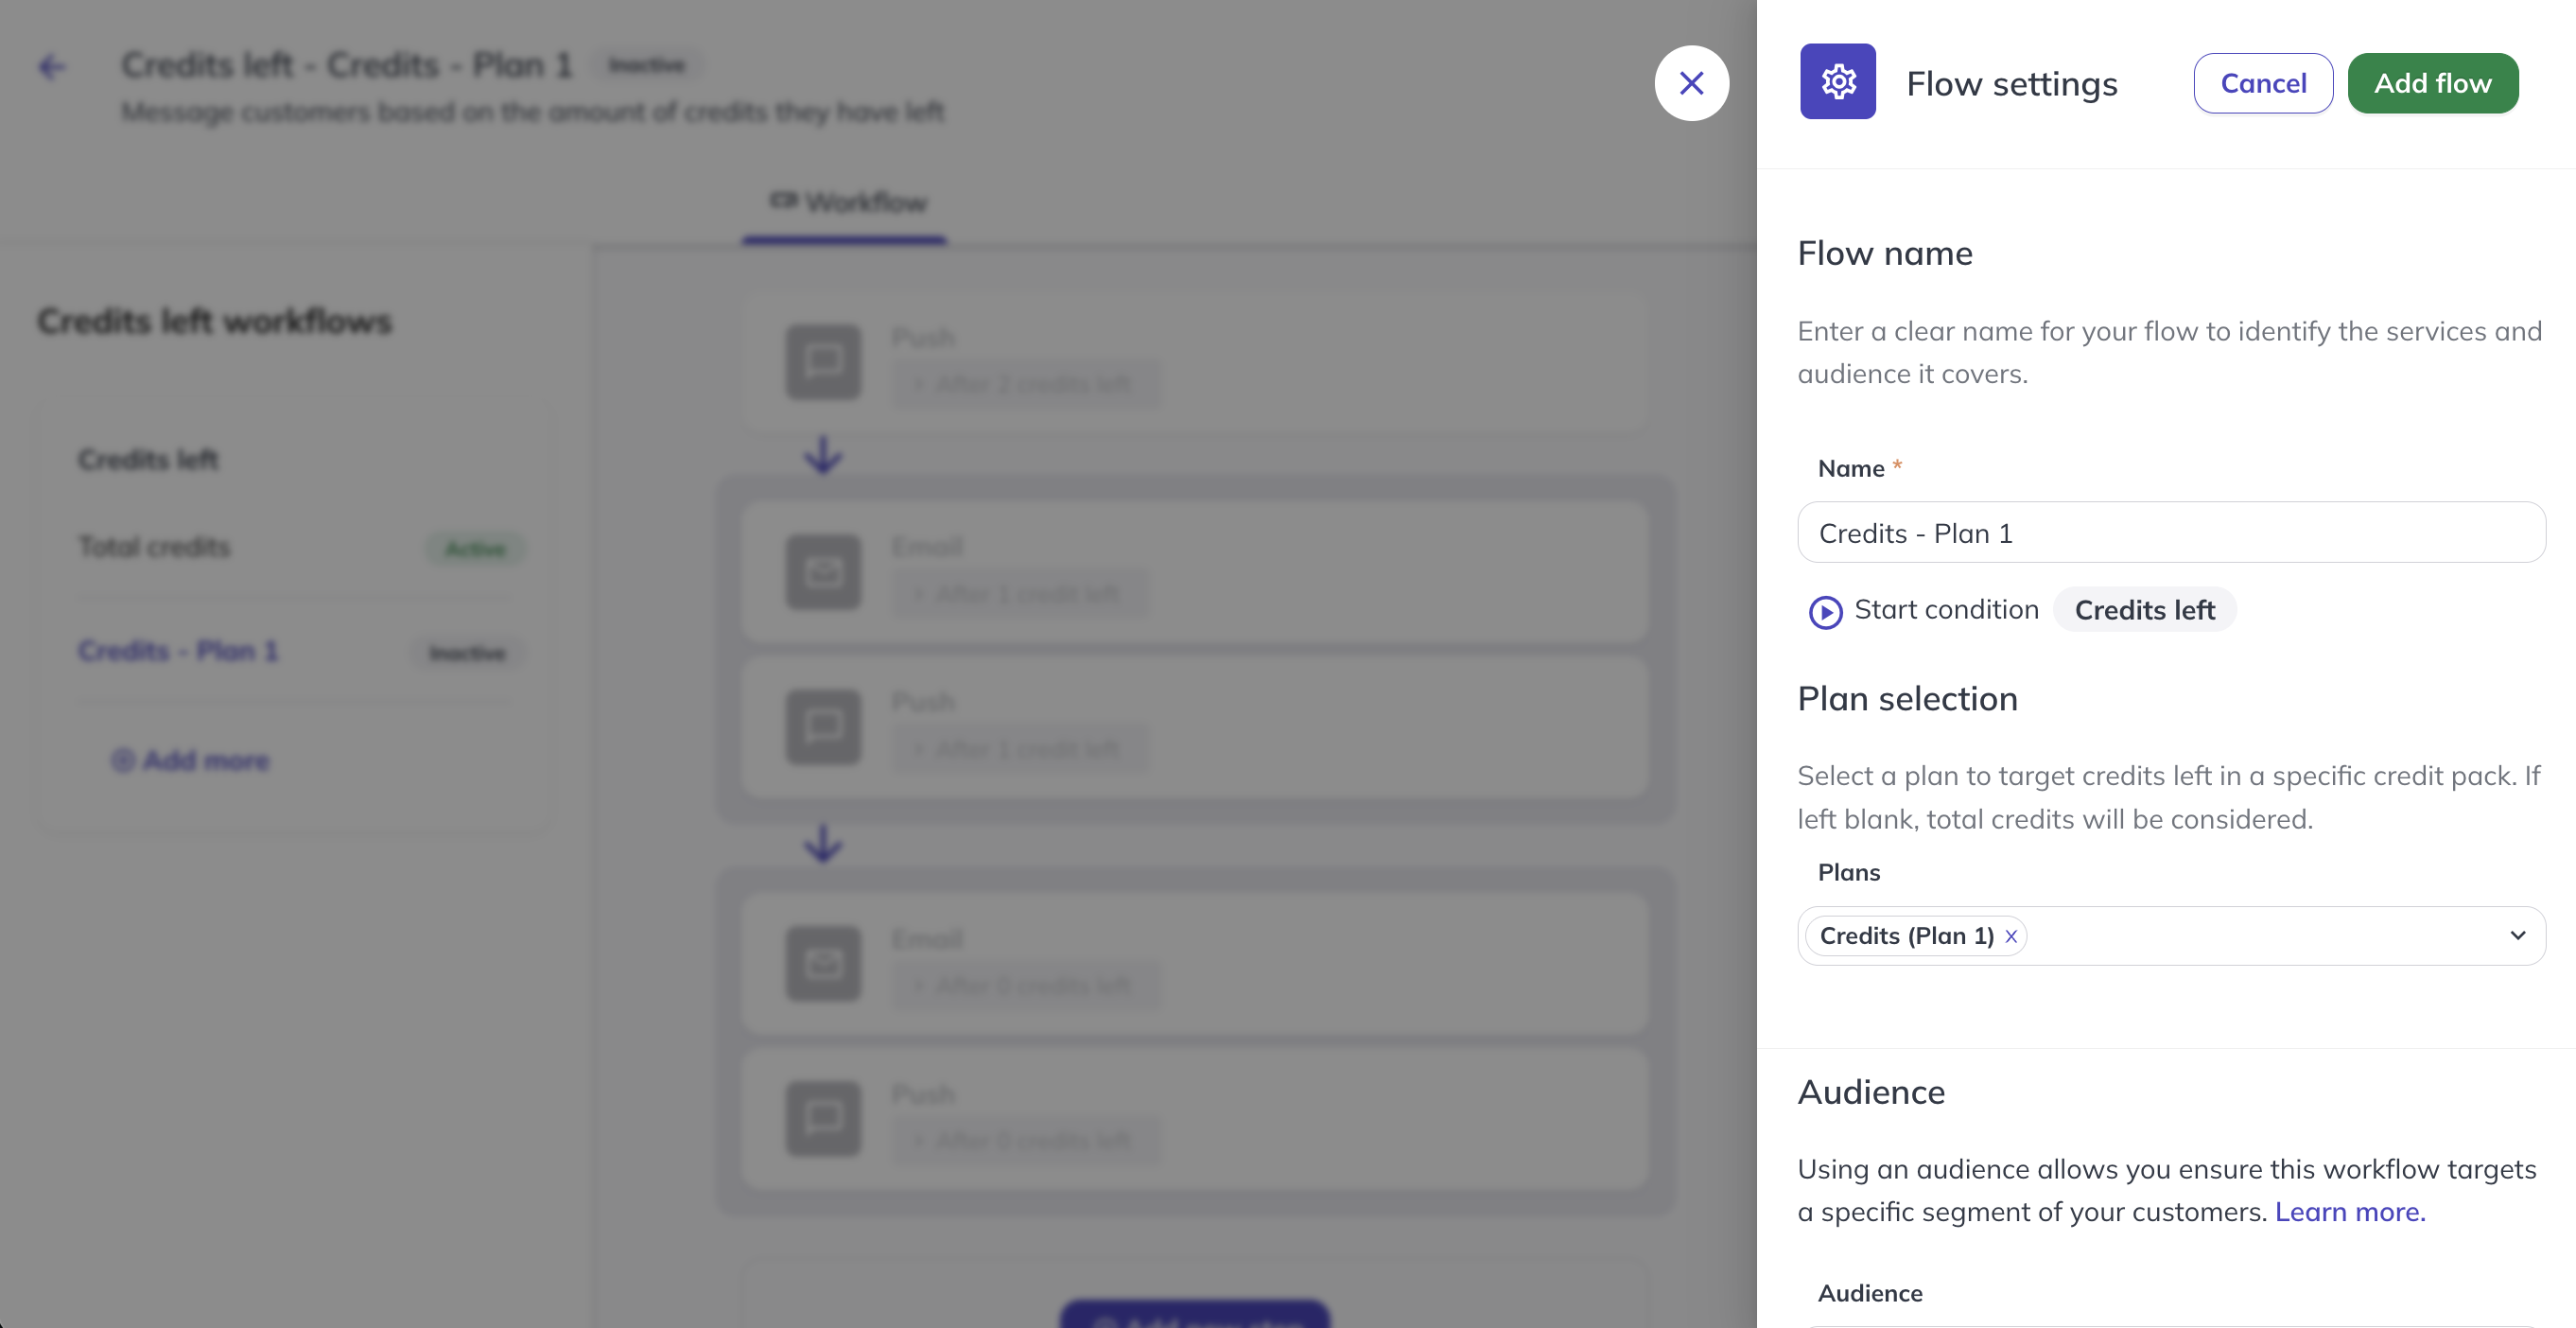Expand the Plans dropdown chevron
The height and width of the screenshot is (1328, 2576).
(2517, 936)
